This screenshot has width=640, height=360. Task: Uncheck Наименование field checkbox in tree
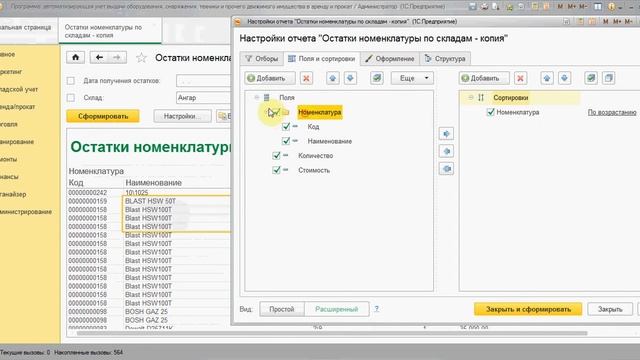tap(286, 141)
